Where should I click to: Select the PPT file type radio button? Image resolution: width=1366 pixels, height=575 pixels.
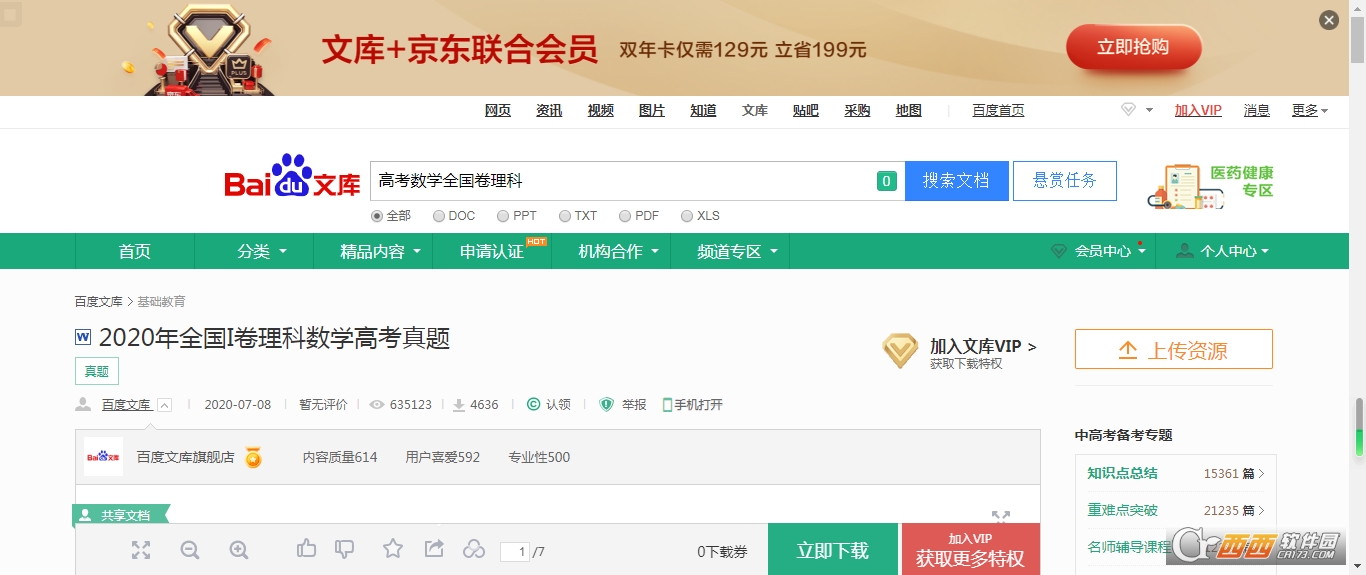(x=503, y=216)
